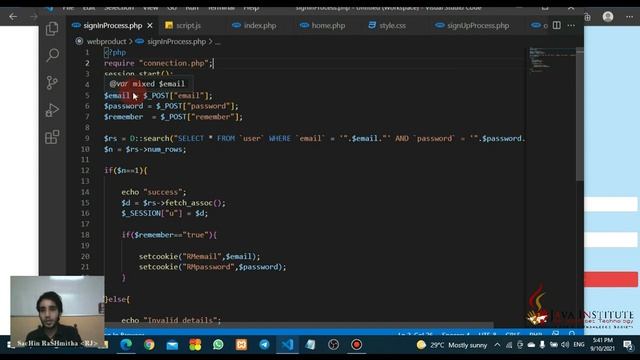Click webproduct folder in breadcrumbs

tap(106, 41)
